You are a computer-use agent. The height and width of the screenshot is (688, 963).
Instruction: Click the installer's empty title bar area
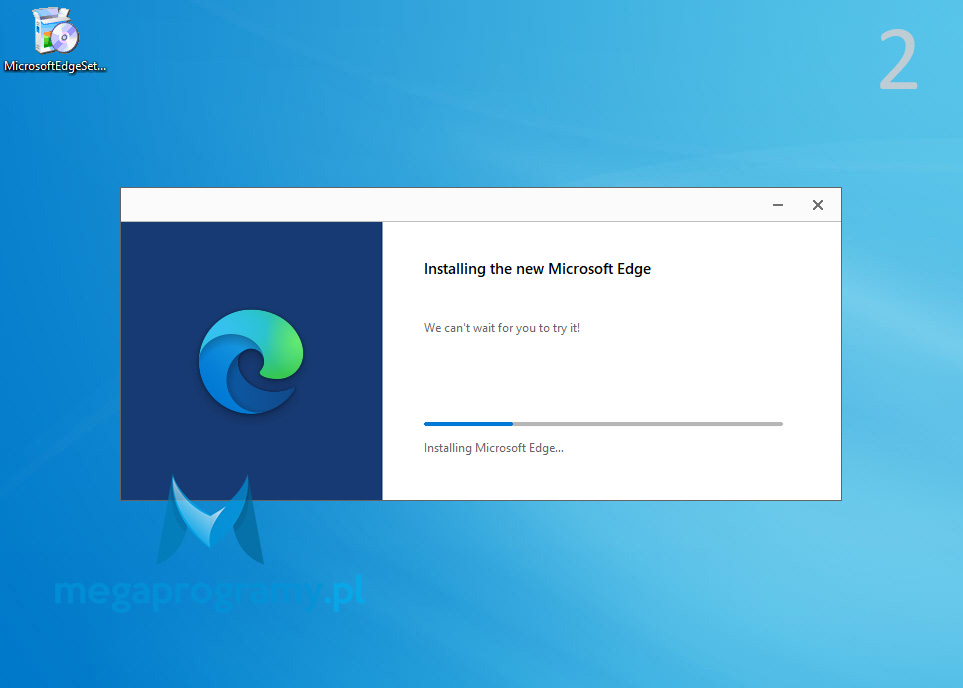point(440,205)
